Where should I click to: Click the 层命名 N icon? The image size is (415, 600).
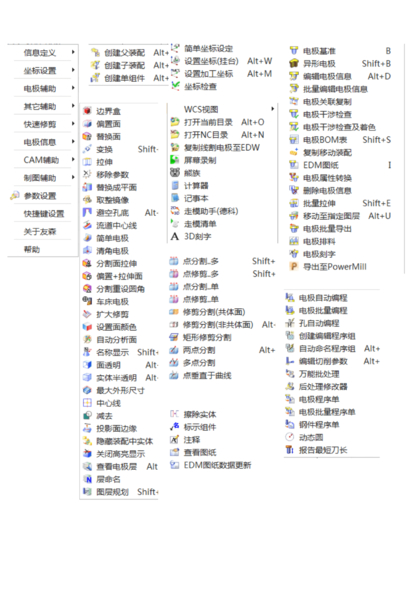click(x=88, y=479)
